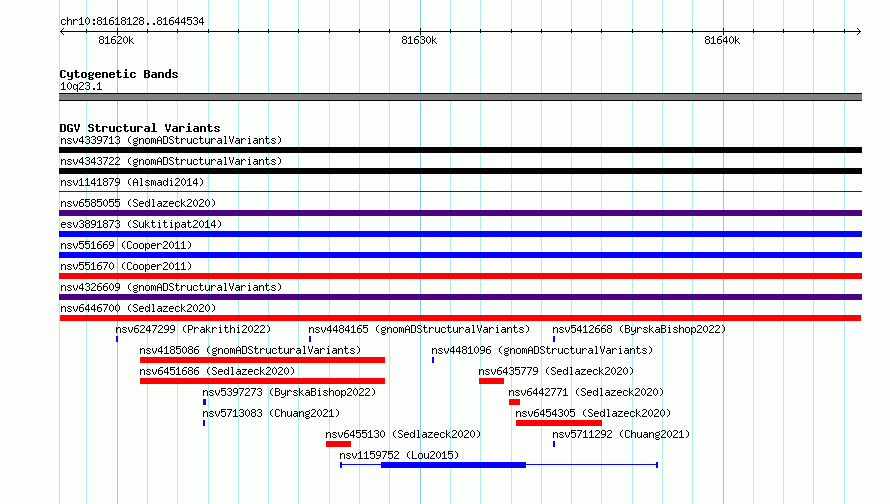
Task: Click the red bar under nsv6454305
Action: (x=559, y=423)
